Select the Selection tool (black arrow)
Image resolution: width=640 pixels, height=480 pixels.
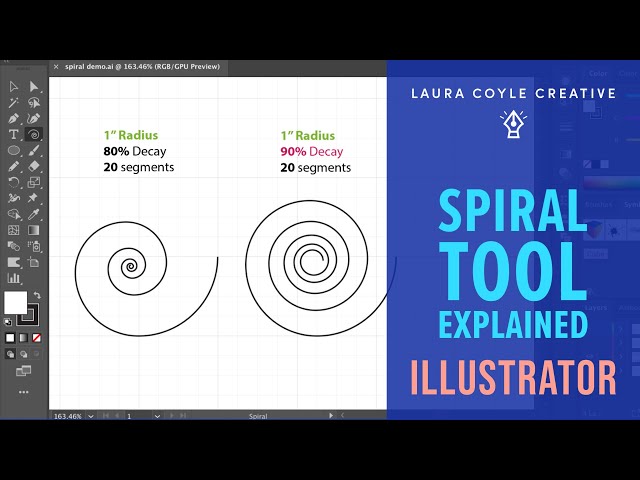click(x=13, y=87)
